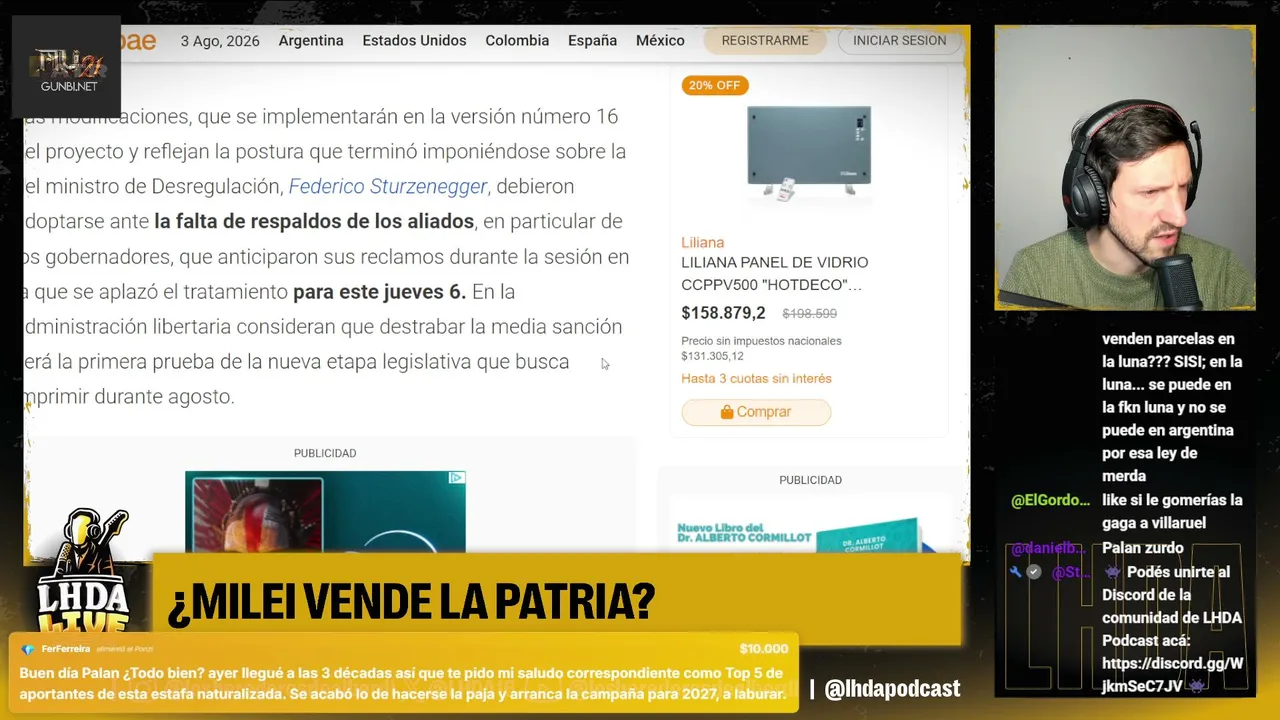The height and width of the screenshot is (720, 1280).
Task: Click the $10.000 donation amount
Action: pos(764,649)
